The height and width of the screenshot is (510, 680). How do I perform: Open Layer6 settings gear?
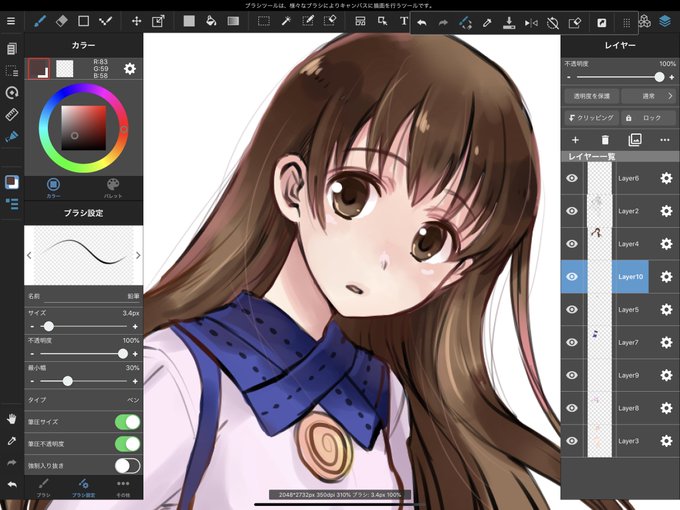pos(666,178)
